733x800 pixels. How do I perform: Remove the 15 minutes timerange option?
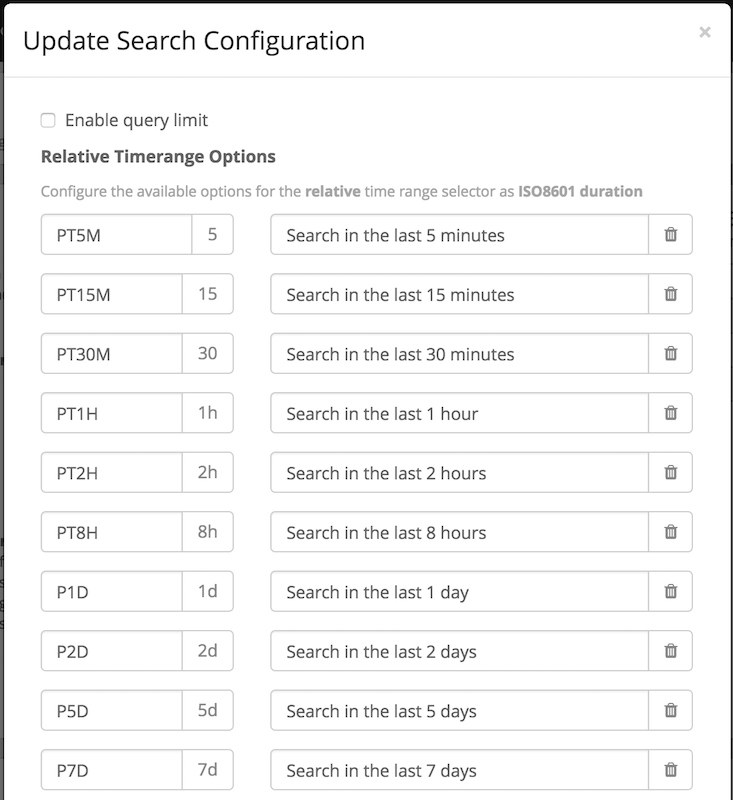coord(671,294)
